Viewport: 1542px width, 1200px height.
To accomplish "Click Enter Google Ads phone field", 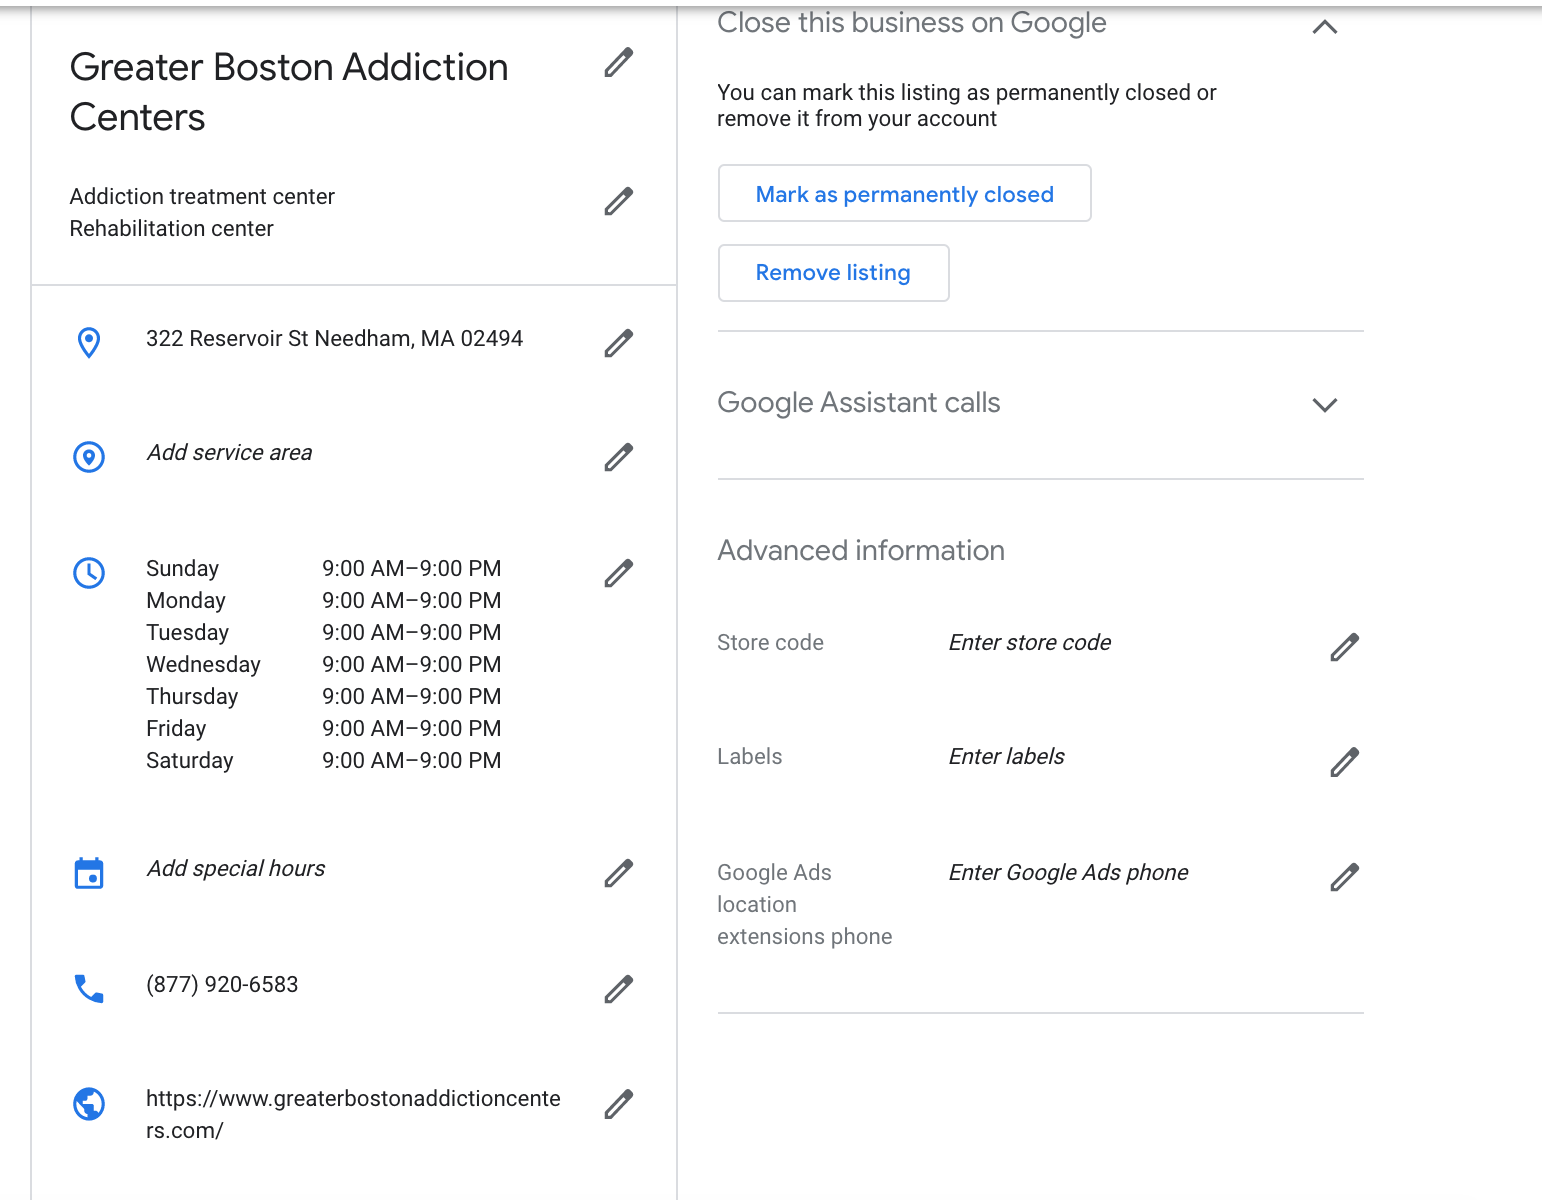I will pyautogui.click(x=1068, y=872).
